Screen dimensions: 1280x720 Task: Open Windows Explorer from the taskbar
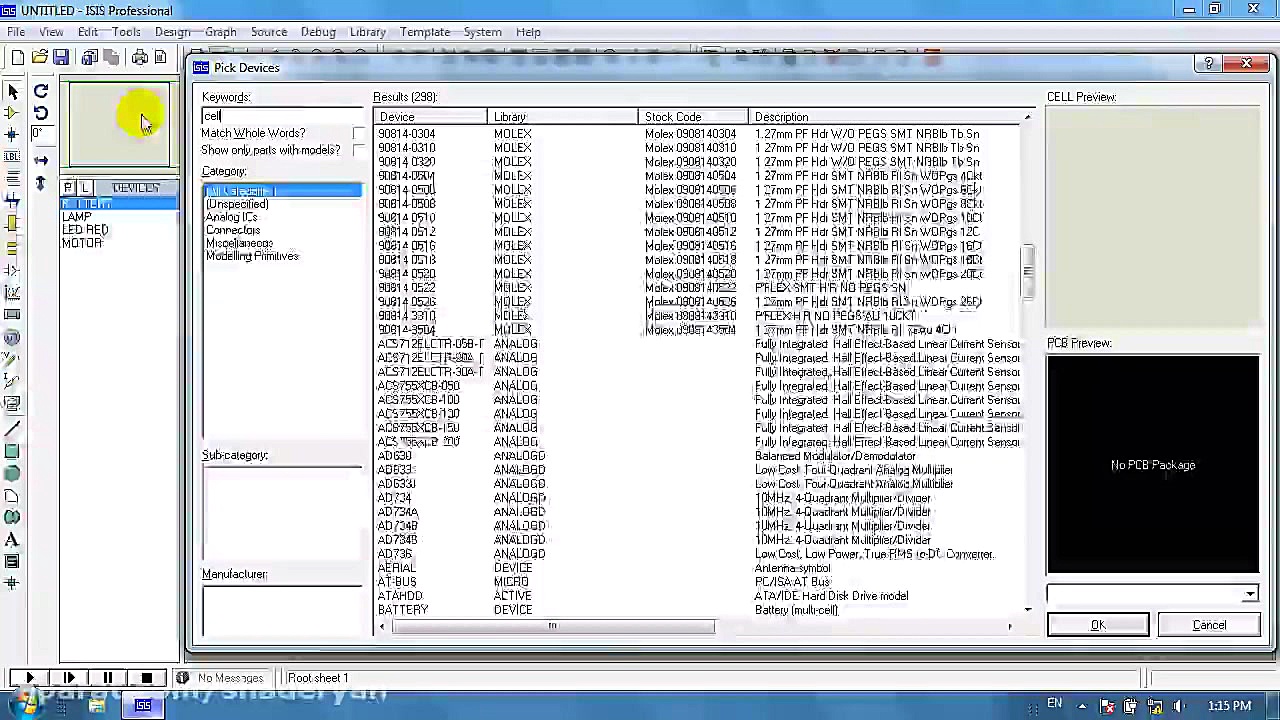[x=97, y=706]
